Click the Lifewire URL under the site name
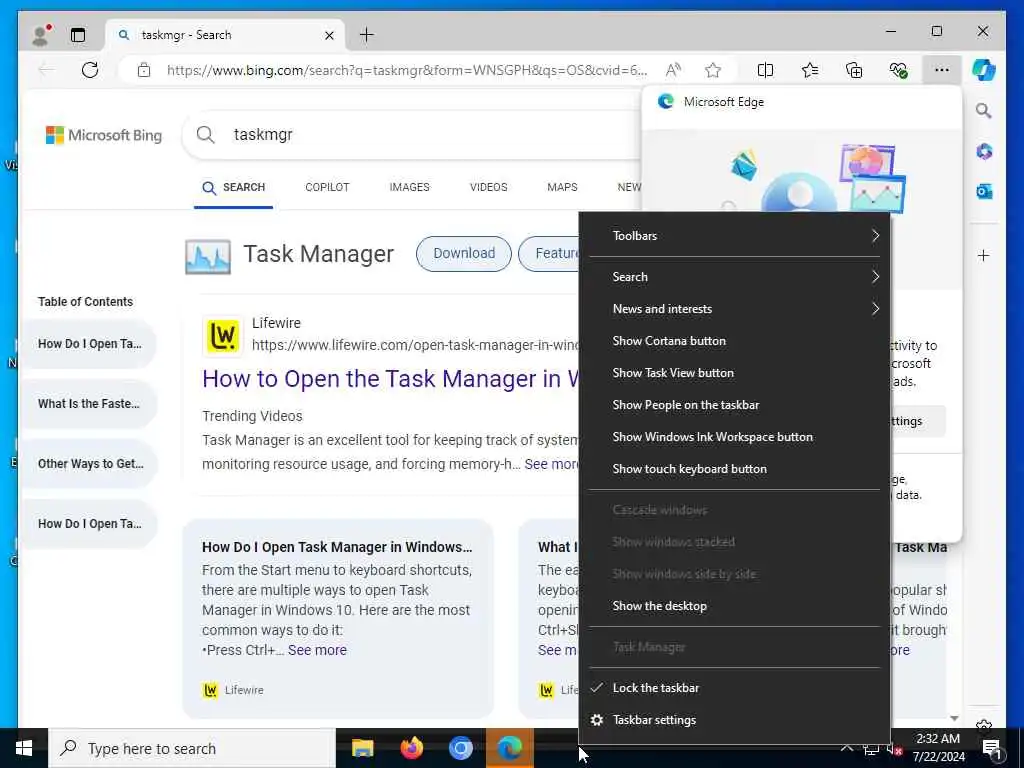 (416, 345)
